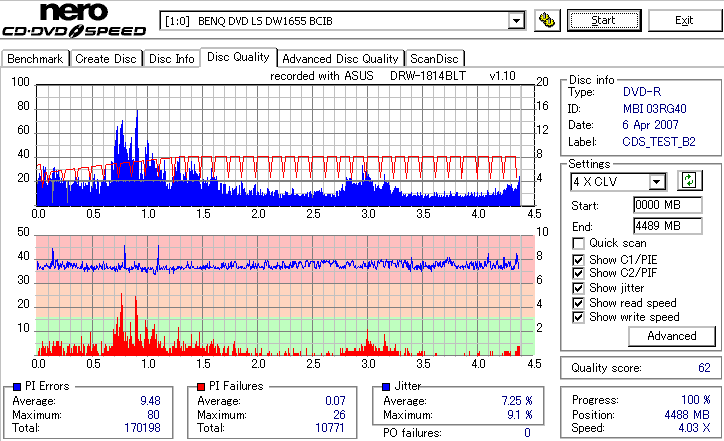This screenshot has height=441, width=724.
Task: Open the Advanced Disc Quality tab
Action: click(340, 59)
